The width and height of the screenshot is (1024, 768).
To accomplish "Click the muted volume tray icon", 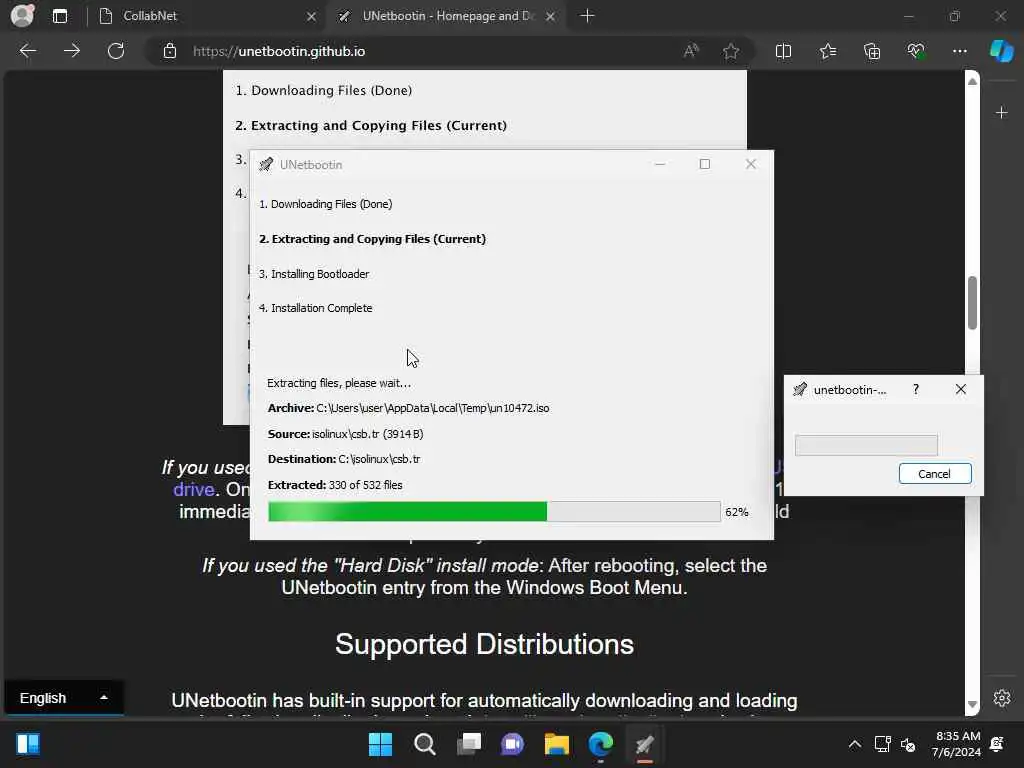I will click(908, 744).
